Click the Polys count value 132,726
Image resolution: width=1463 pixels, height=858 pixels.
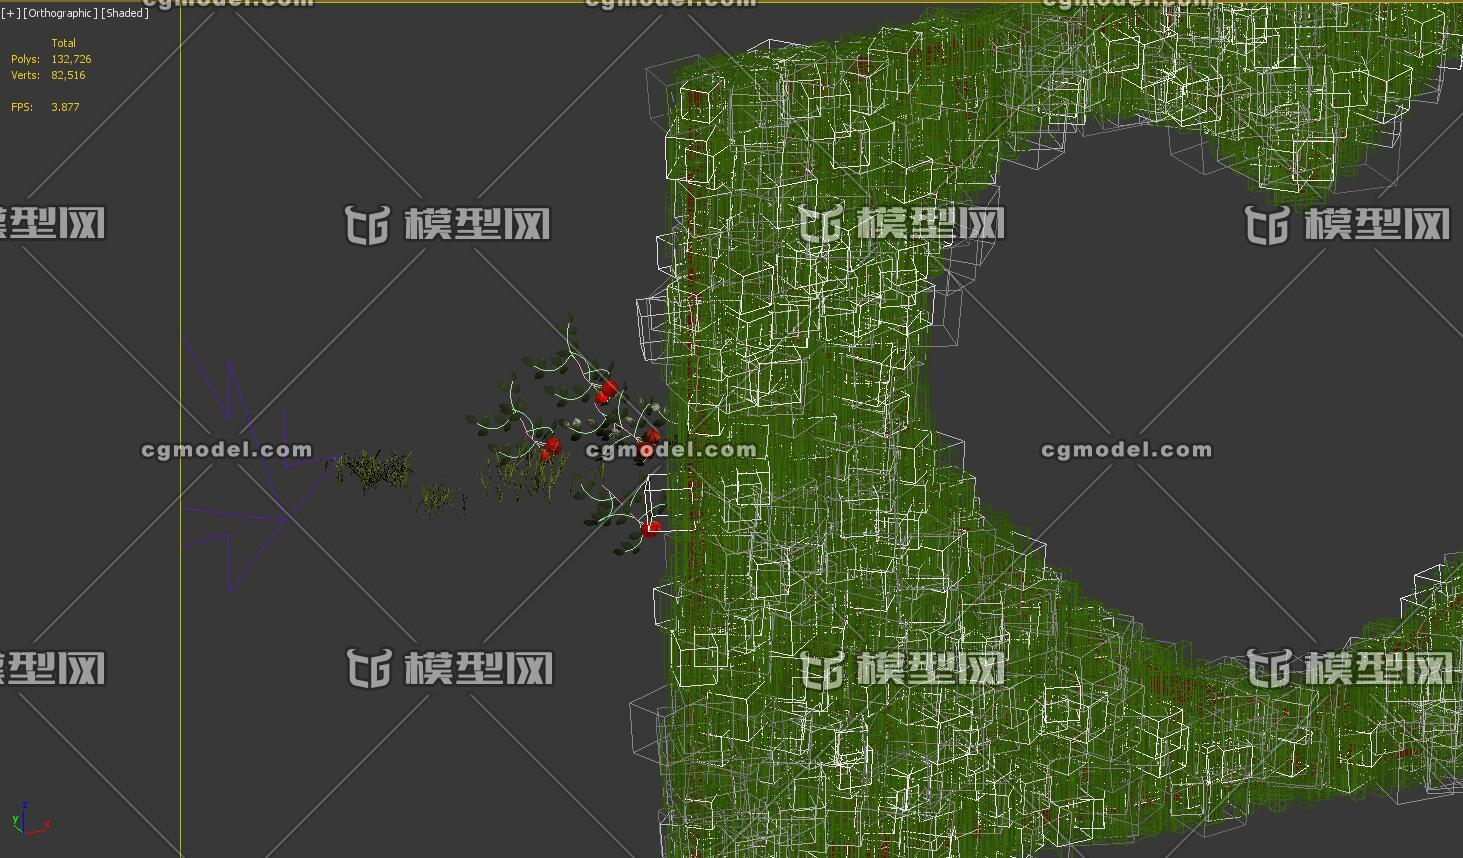click(x=71, y=59)
